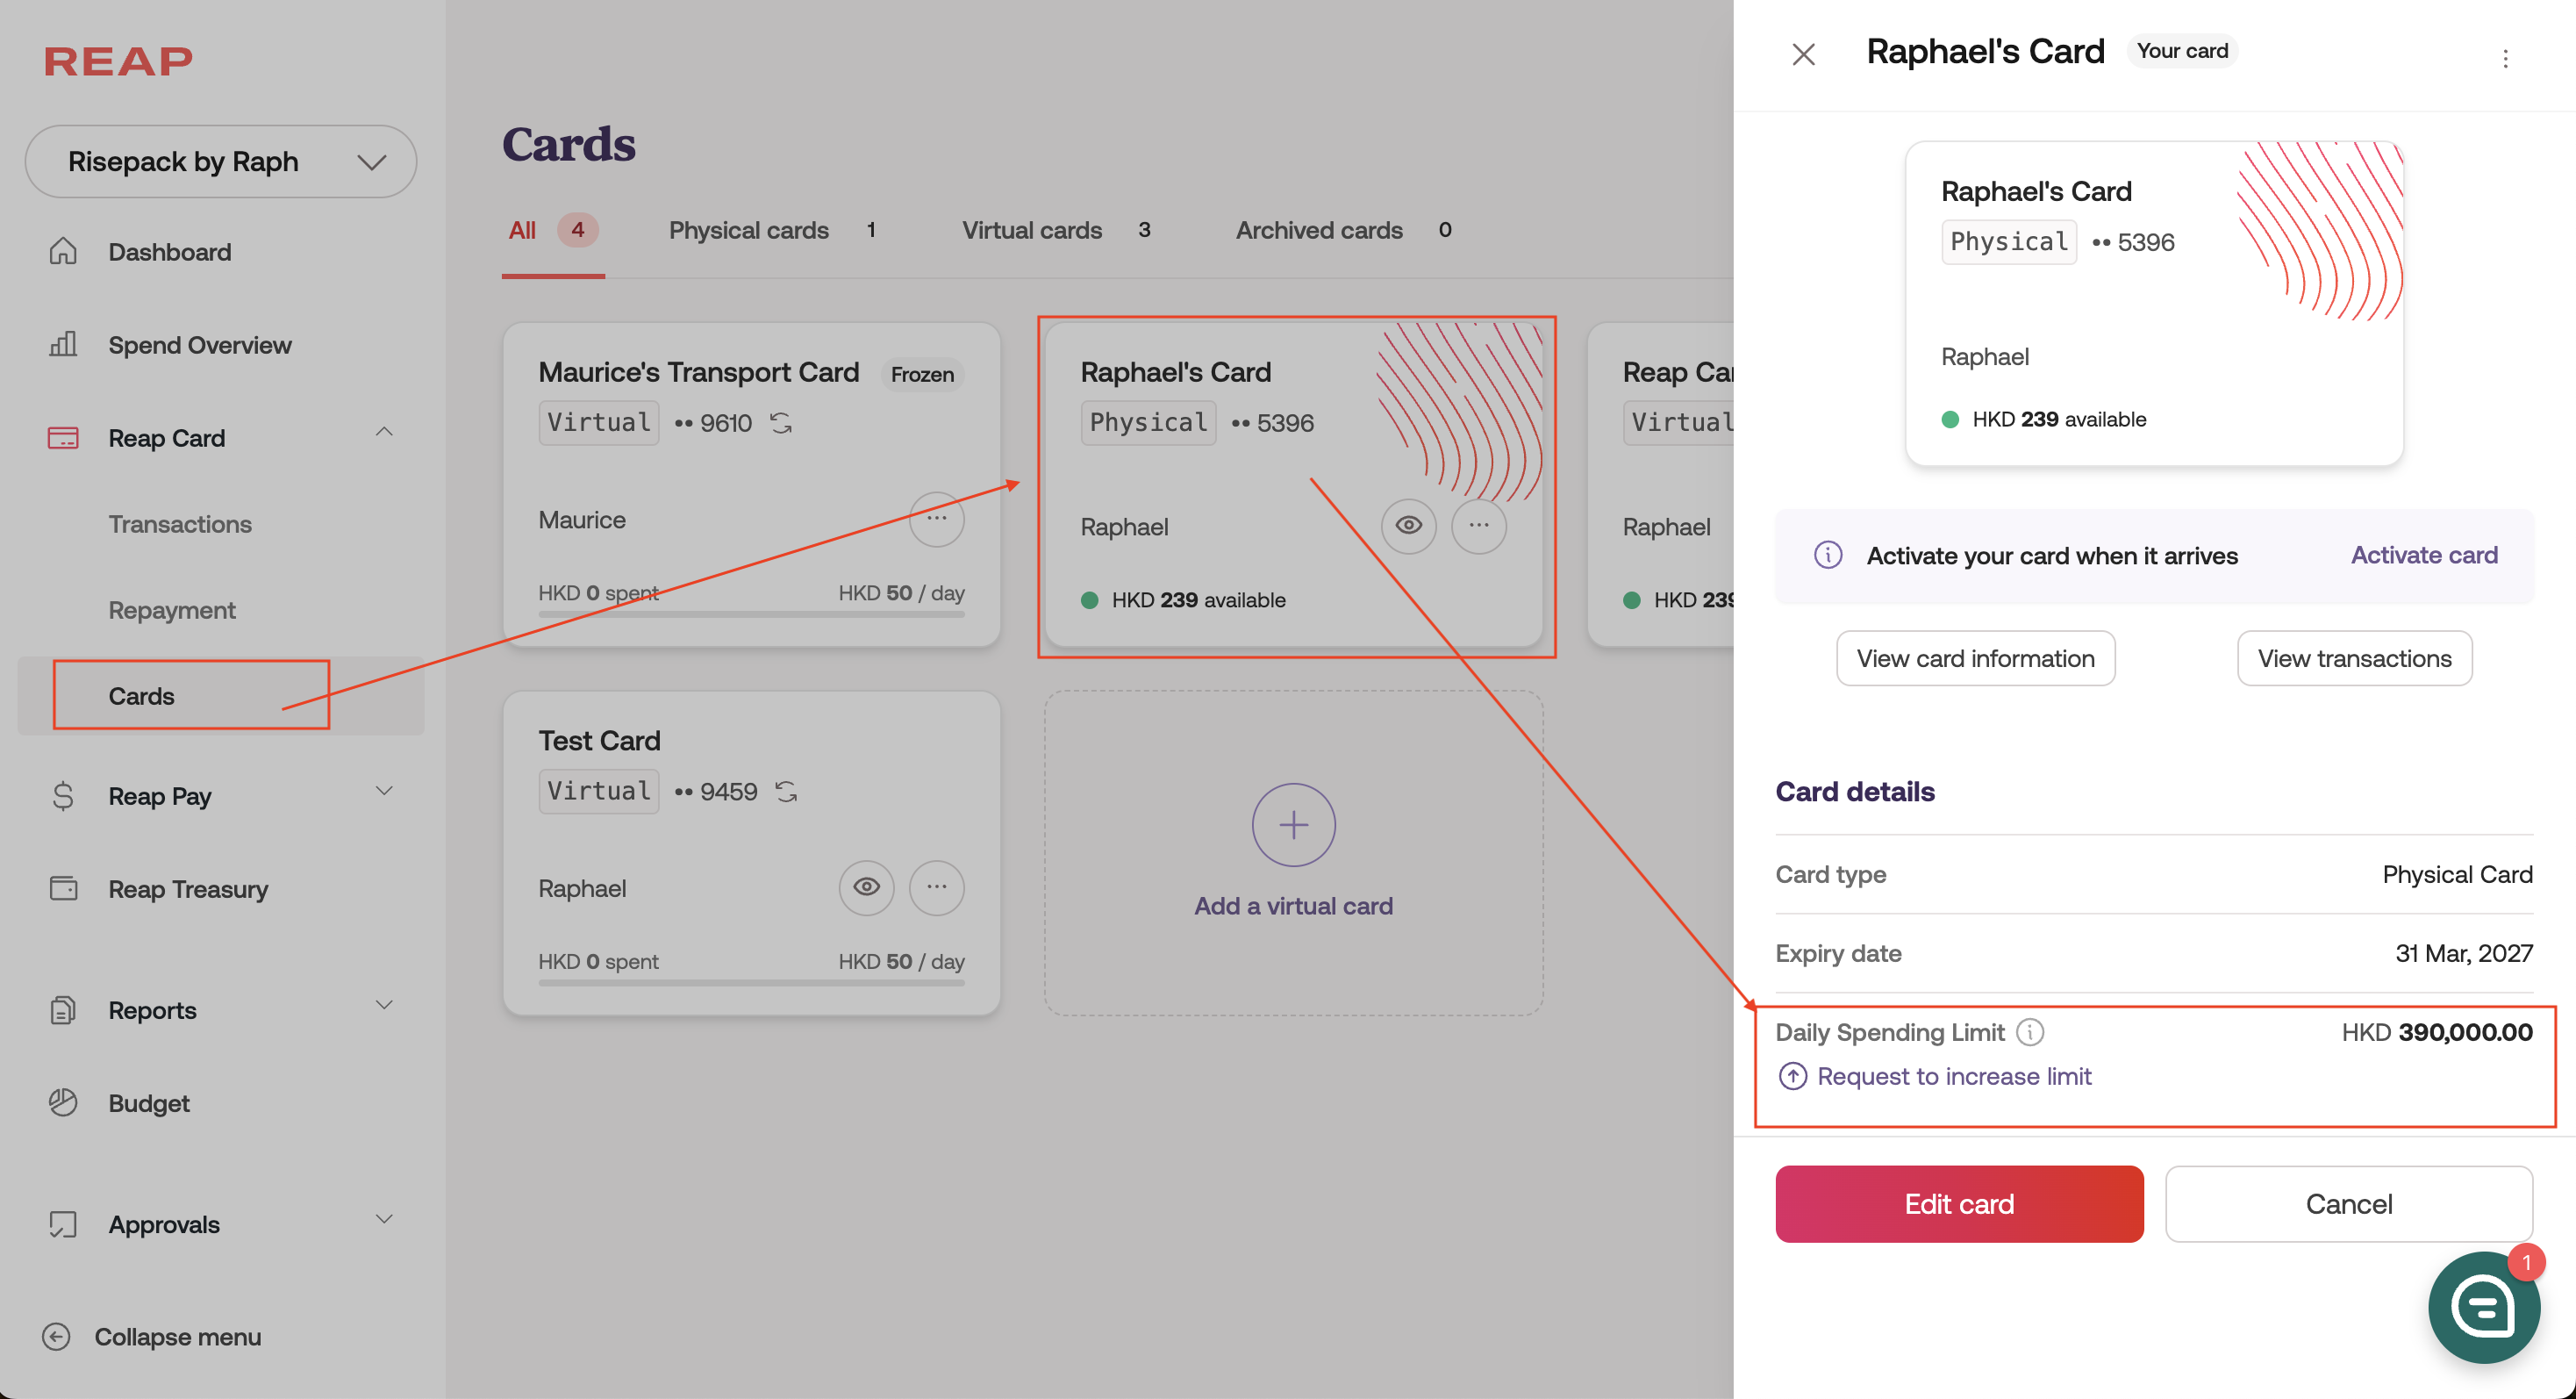The width and height of the screenshot is (2576, 1399).
Task: Expand the Reports menu section
Action: [384, 1006]
